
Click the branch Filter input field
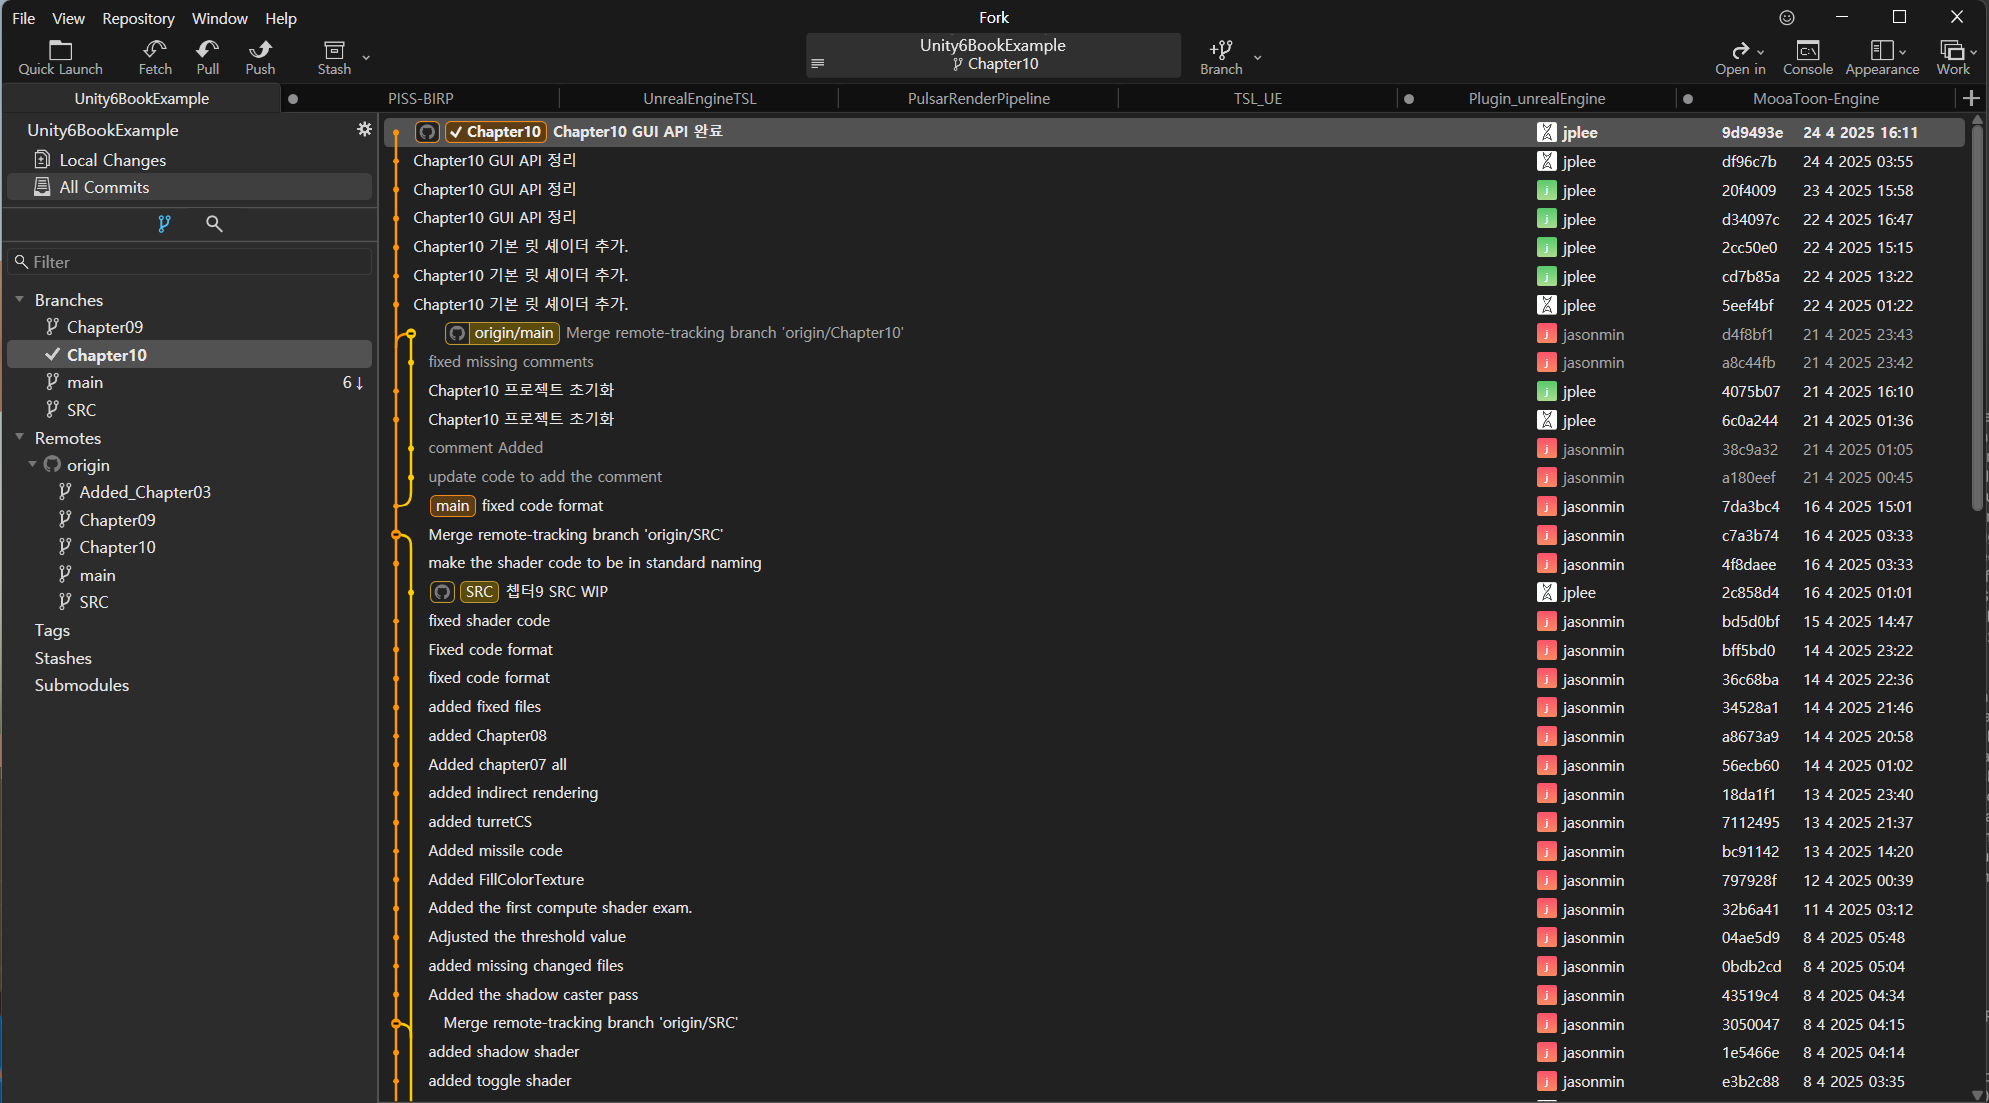pyautogui.click(x=190, y=262)
